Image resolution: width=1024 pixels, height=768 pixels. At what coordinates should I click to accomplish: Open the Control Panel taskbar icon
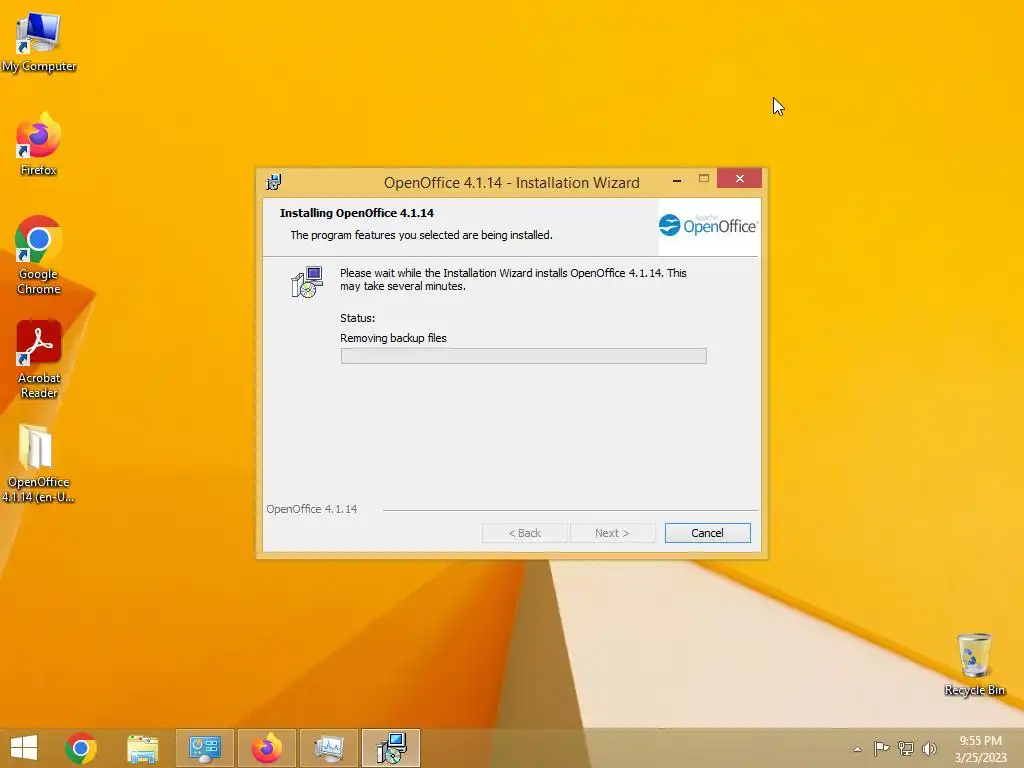pyautogui.click(x=204, y=748)
